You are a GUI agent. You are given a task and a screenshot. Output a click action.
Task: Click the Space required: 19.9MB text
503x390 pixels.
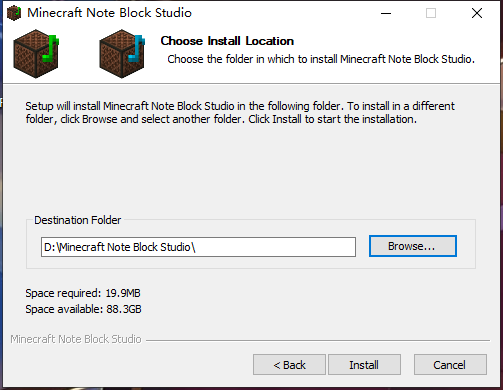pyautogui.click(x=83, y=293)
